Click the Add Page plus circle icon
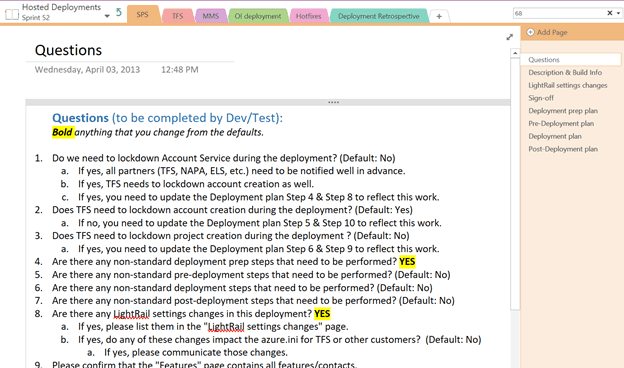Viewport: 624px width, 368px height. 530,32
